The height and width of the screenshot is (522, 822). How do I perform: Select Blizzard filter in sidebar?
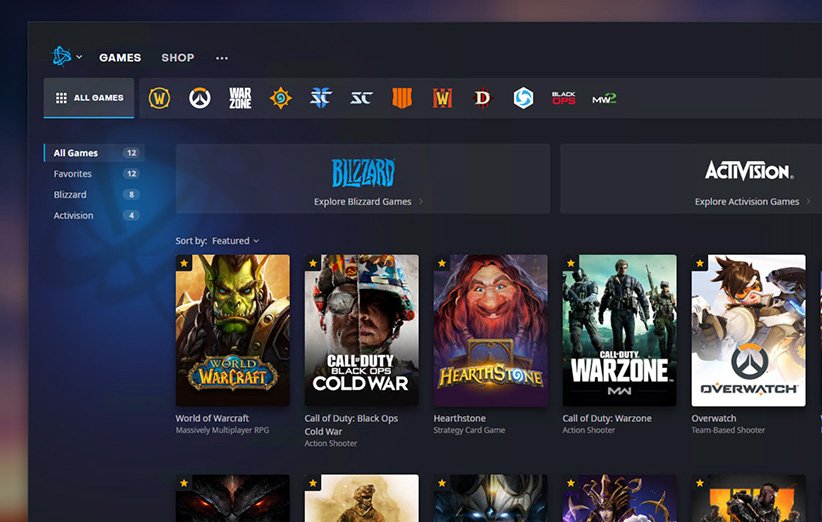point(94,195)
